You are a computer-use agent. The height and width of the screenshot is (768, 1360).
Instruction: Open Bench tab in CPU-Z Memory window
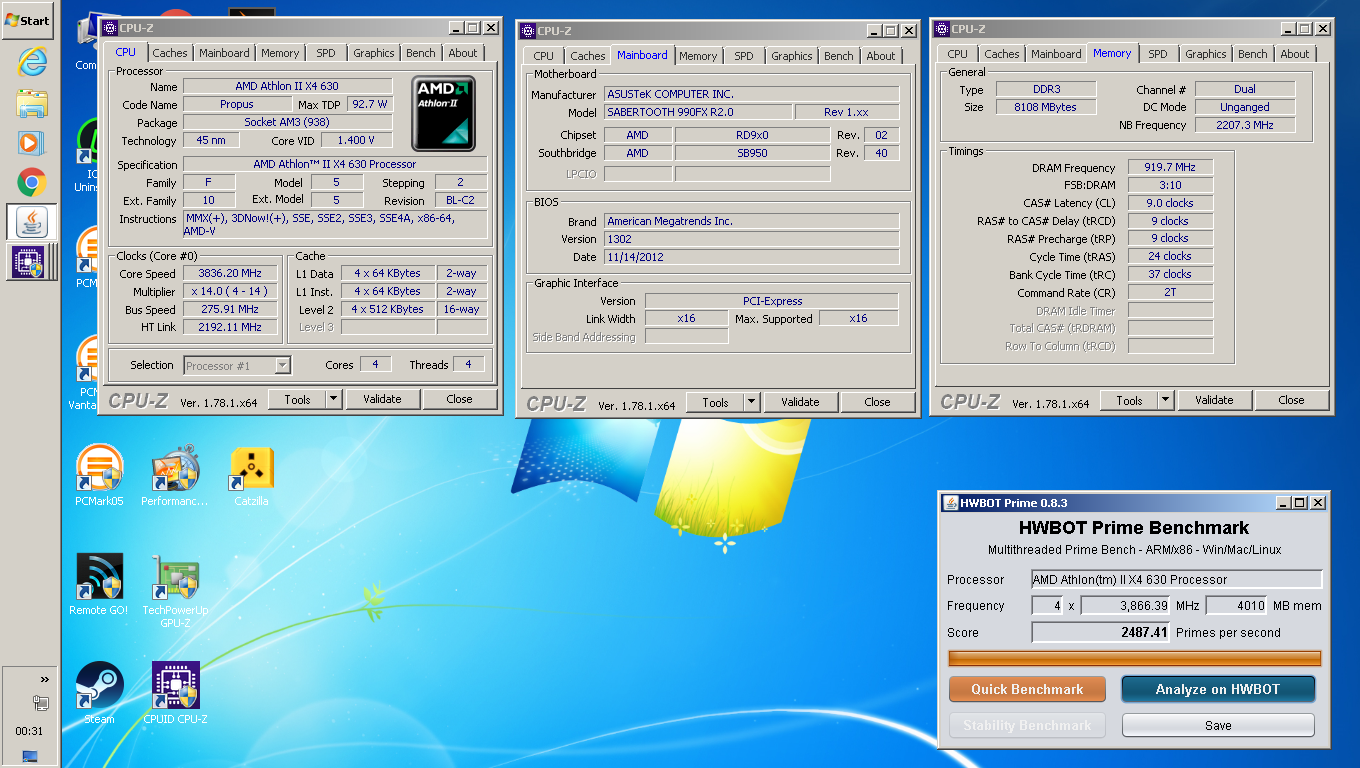pos(1253,54)
